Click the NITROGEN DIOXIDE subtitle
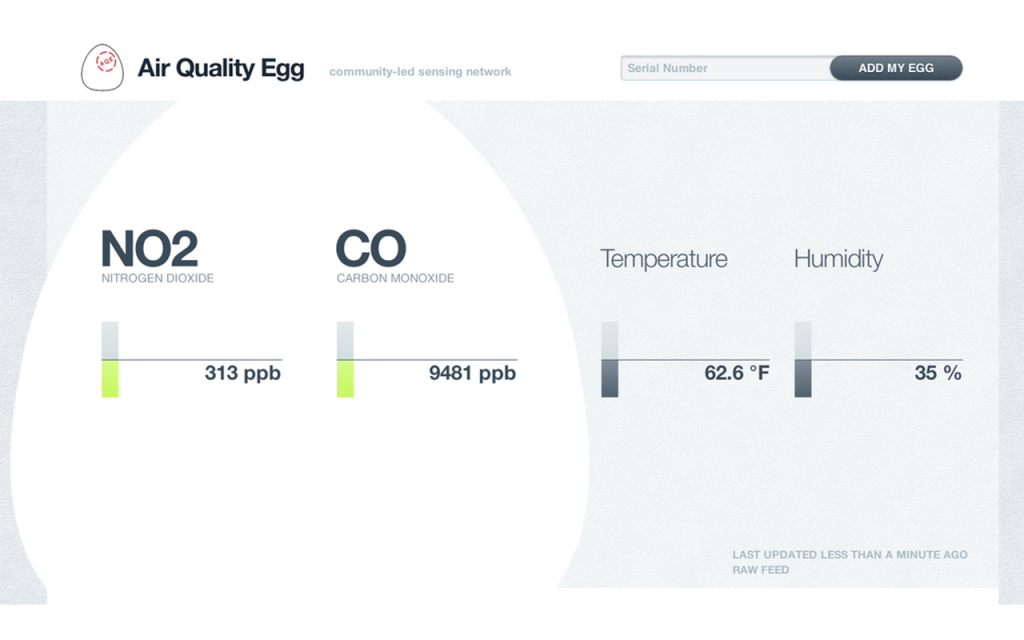Image resolution: width=1024 pixels, height=640 pixels. pos(157,278)
